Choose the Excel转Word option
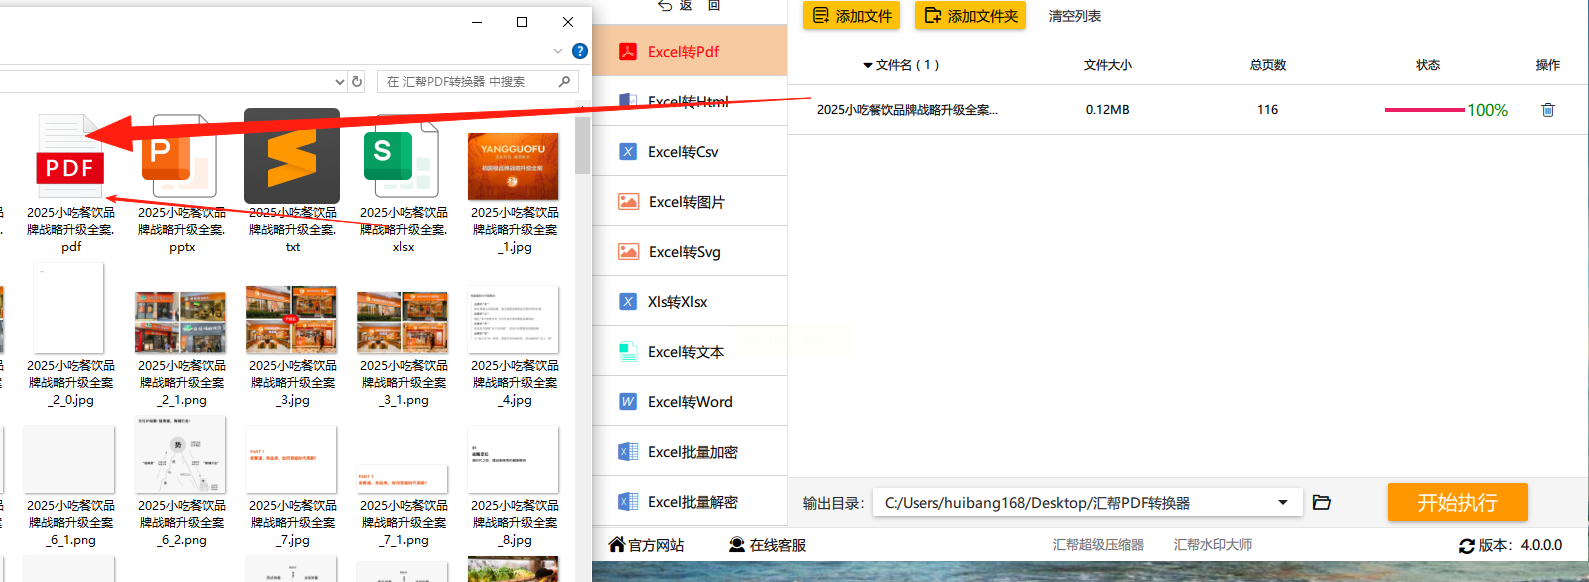Image resolution: width=1589 pixels, height=582 pixels. click(690, 402)
